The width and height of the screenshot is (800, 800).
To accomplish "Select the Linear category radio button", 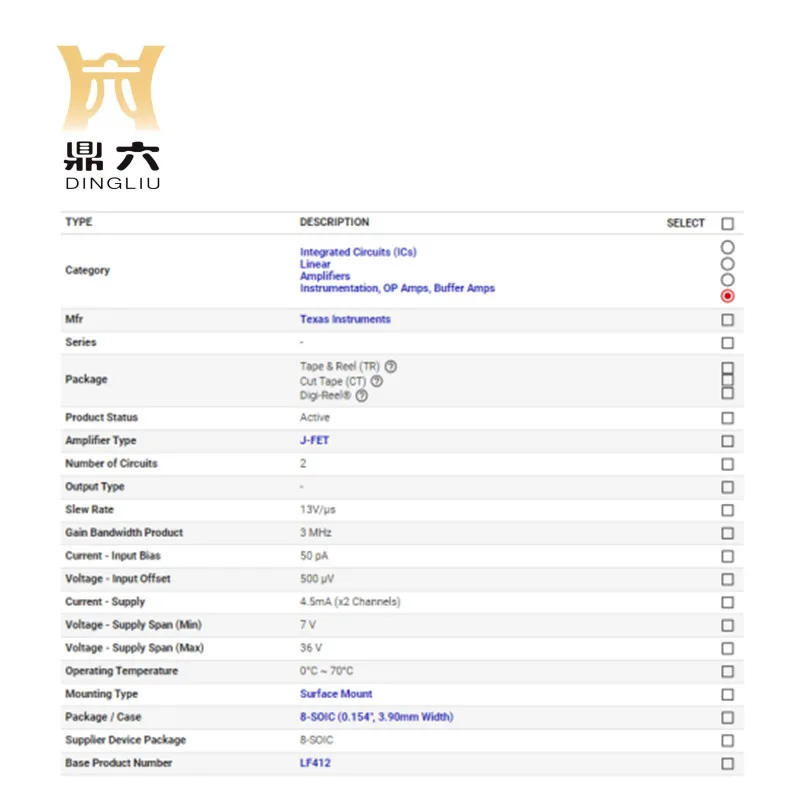I will coord(728,264).
